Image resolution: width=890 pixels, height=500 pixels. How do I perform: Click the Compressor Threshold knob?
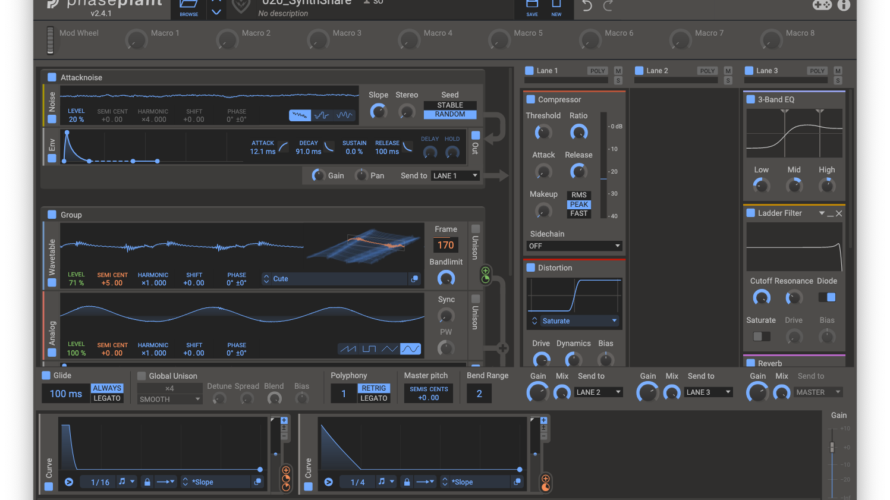(543, 133)
